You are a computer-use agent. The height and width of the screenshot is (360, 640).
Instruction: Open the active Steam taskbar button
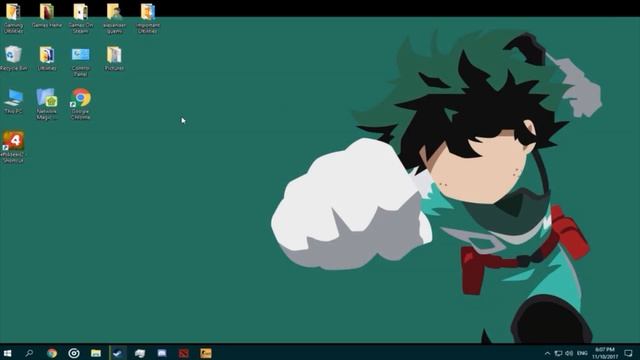(118, 353)
